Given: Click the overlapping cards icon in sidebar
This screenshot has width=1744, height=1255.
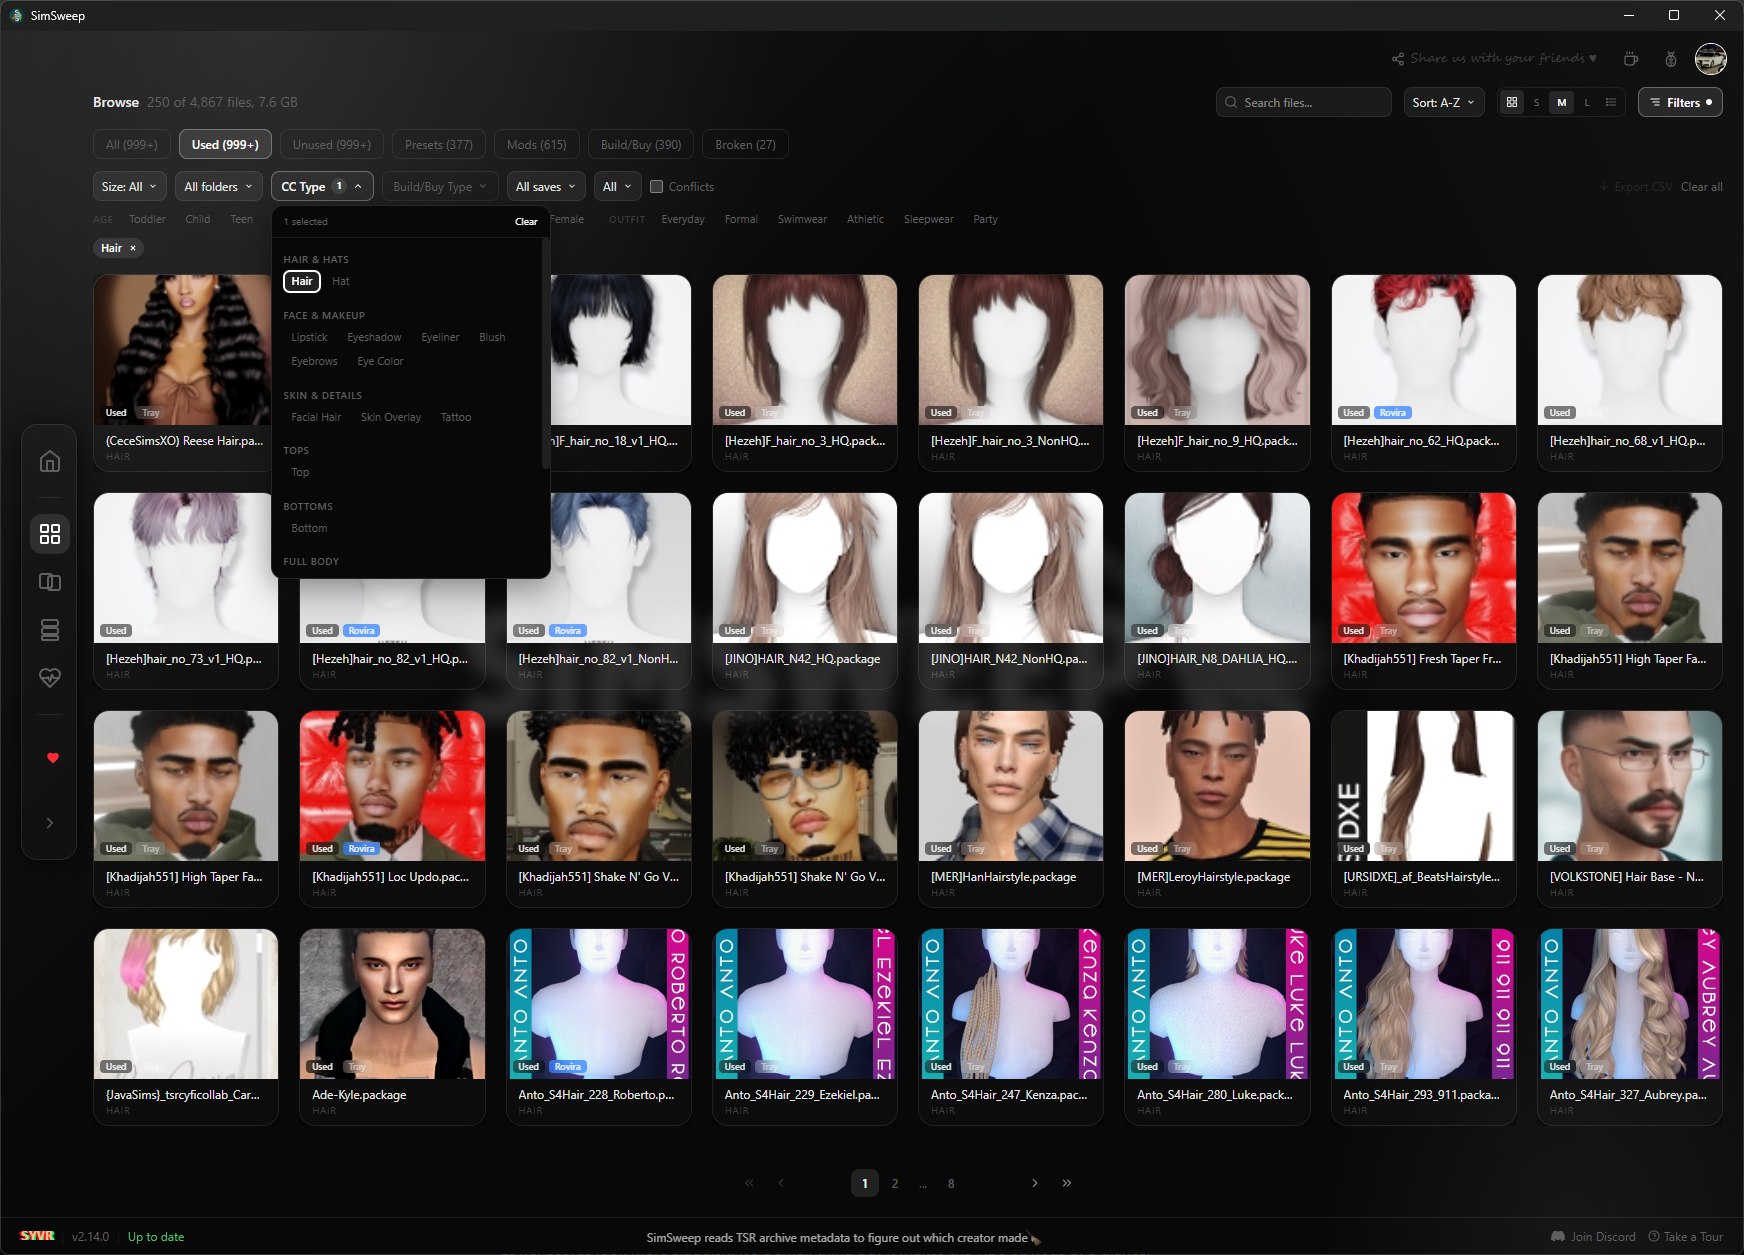Looking at the screenshot, I should tap(49, 582).
